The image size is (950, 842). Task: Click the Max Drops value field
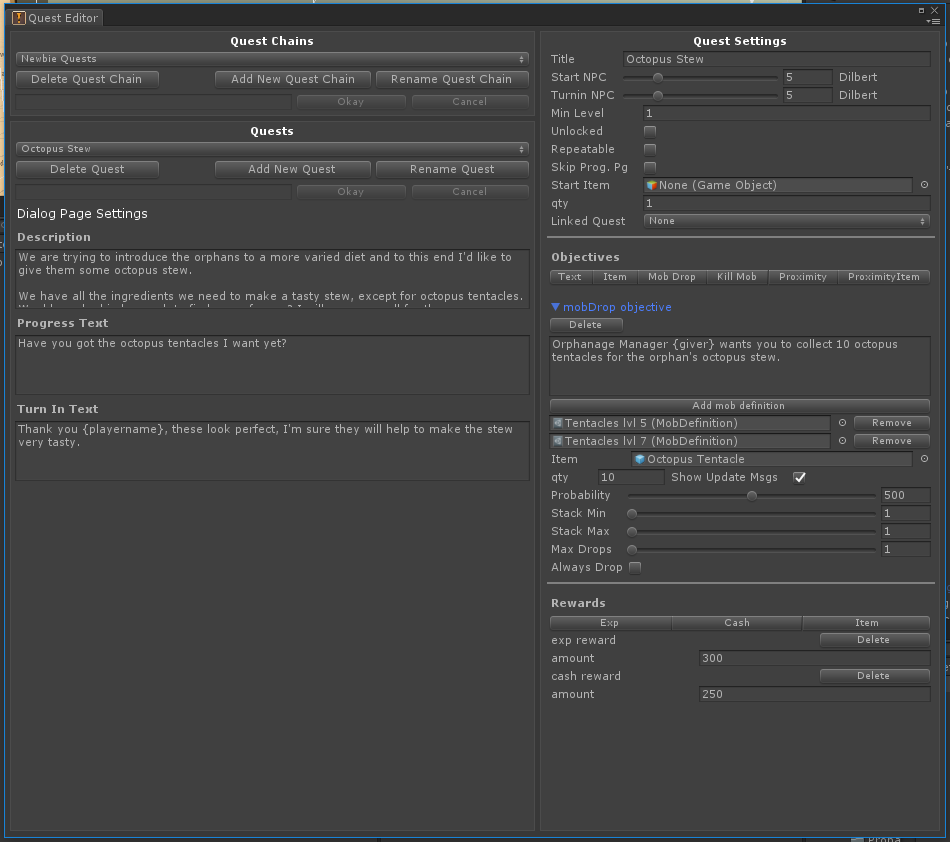click(x=906, y=549)
